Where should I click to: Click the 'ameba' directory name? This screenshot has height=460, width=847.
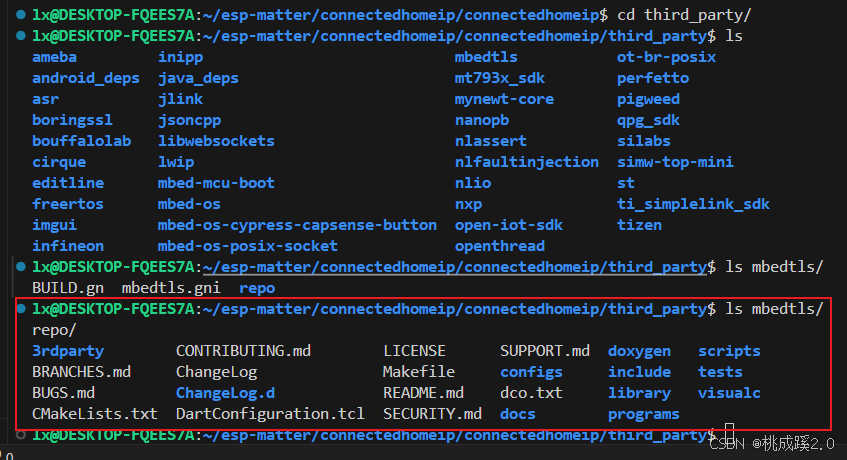54,57
